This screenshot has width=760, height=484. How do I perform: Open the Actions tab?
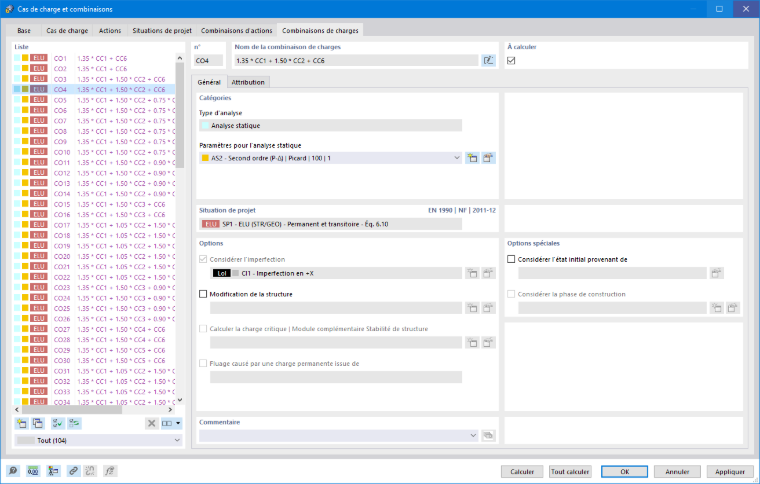coord(110,31)
